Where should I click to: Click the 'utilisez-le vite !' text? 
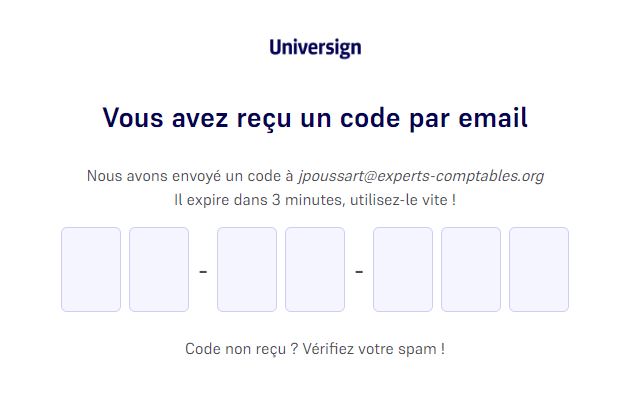403,200
